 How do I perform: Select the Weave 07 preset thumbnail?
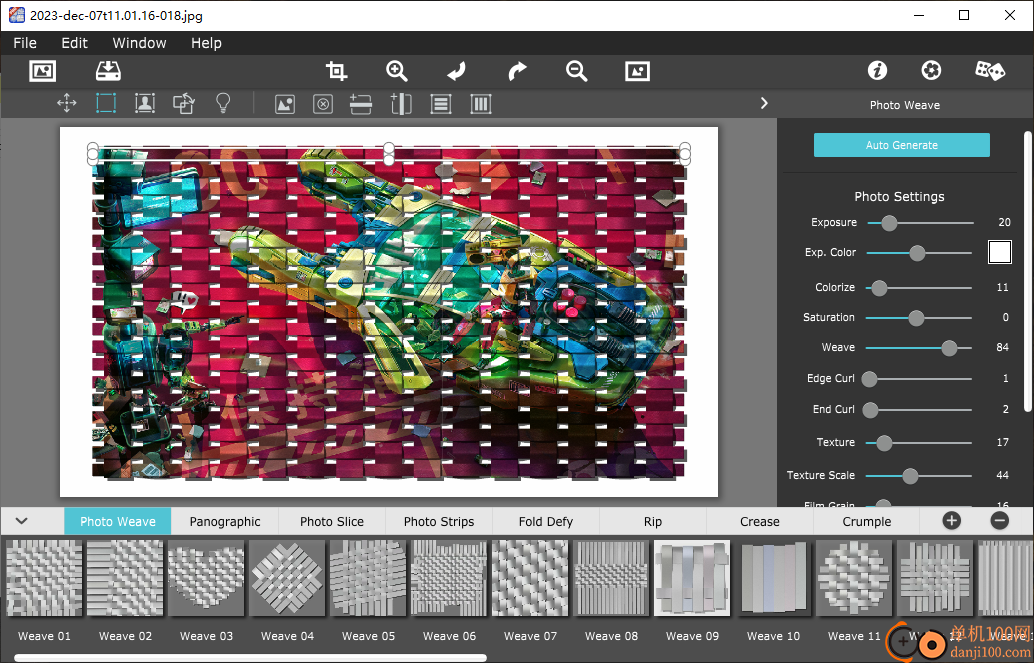click(530, 579)
